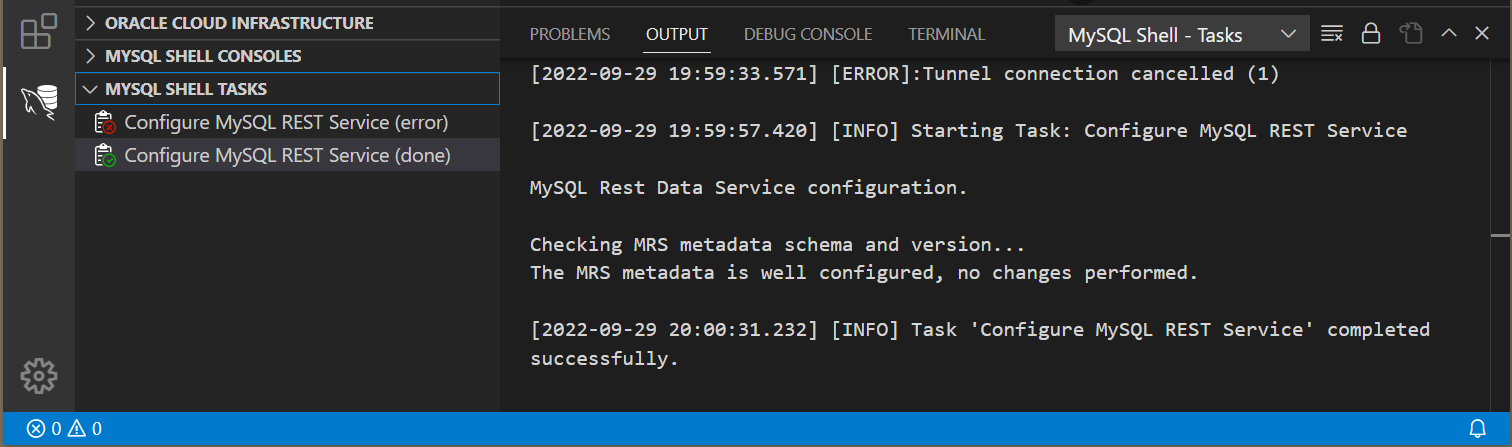Click errors and warnings count in status bar
The width and height of the screenshot is (1512, 447).
click(x=64, y=429)
